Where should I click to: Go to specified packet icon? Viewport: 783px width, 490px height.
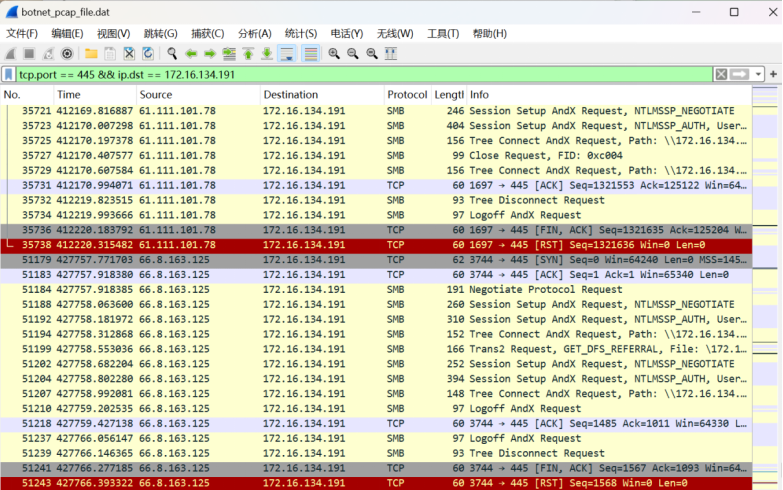[229, 53]
